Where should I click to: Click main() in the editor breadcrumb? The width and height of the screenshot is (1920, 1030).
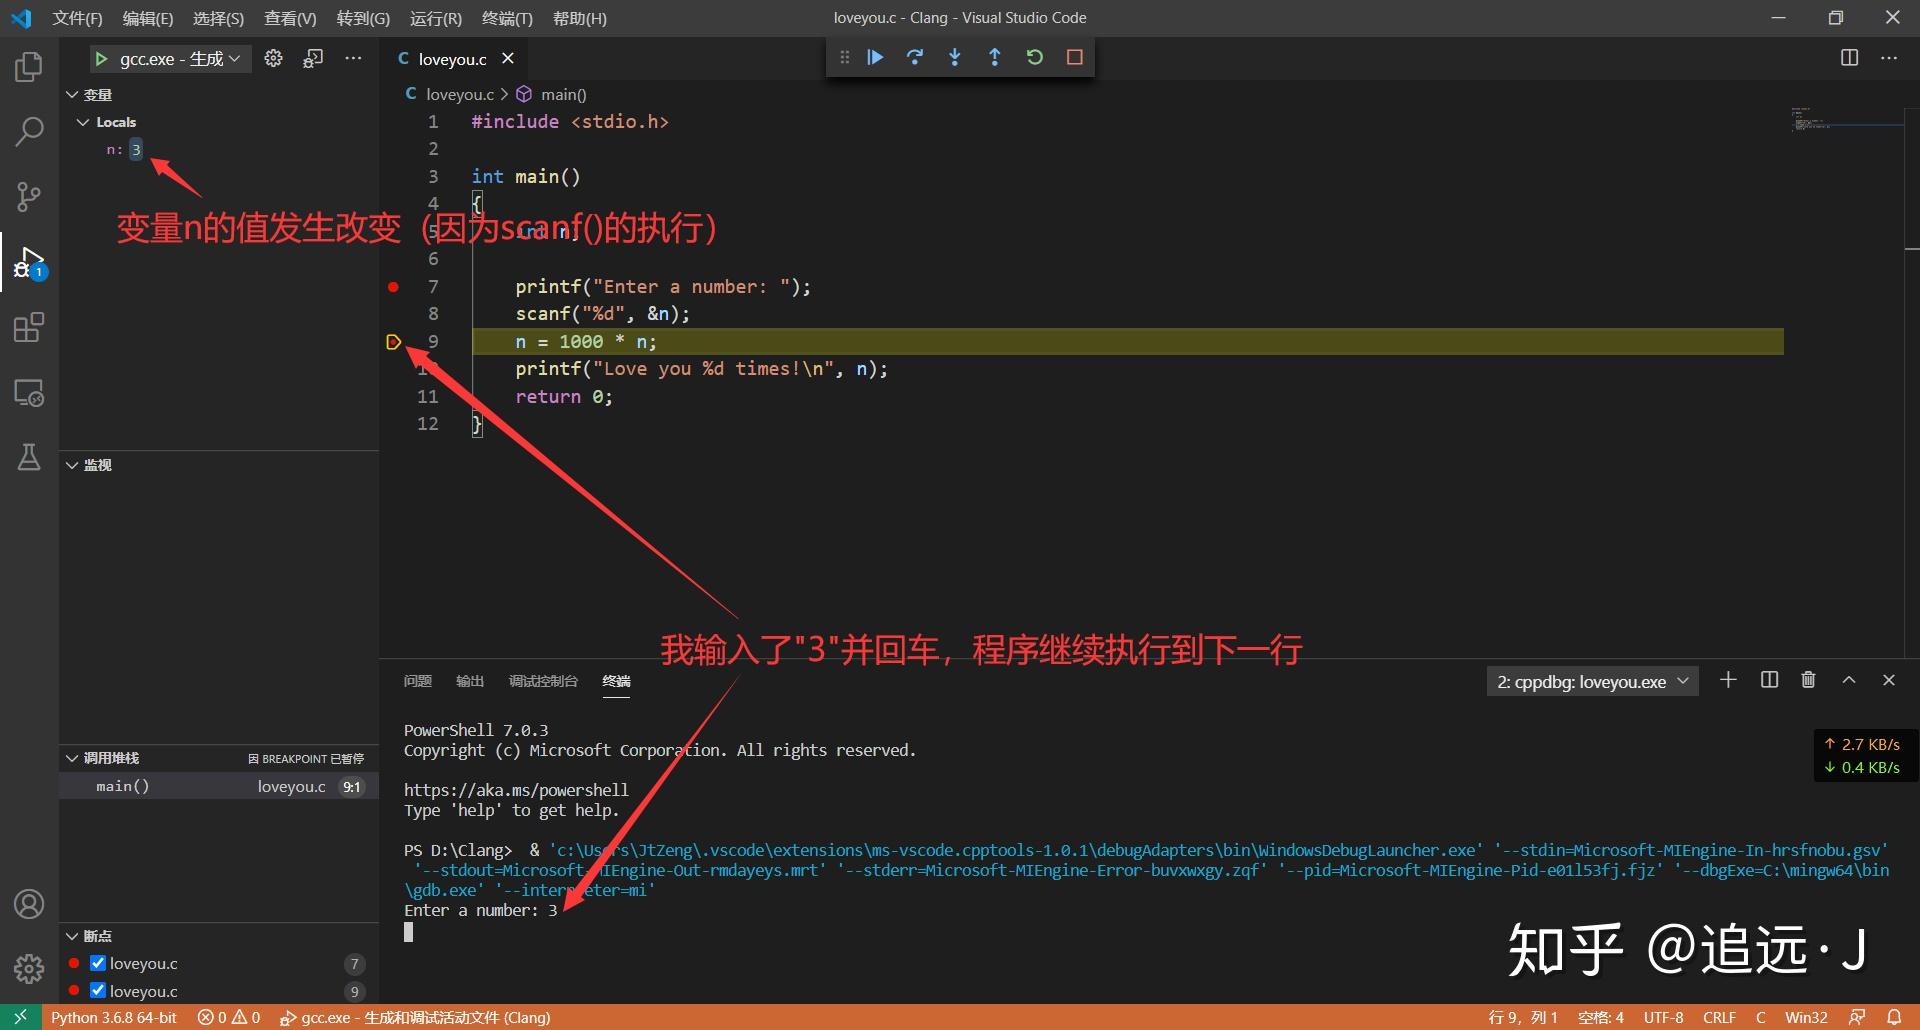pyautogui.click(x=565, y=93)
